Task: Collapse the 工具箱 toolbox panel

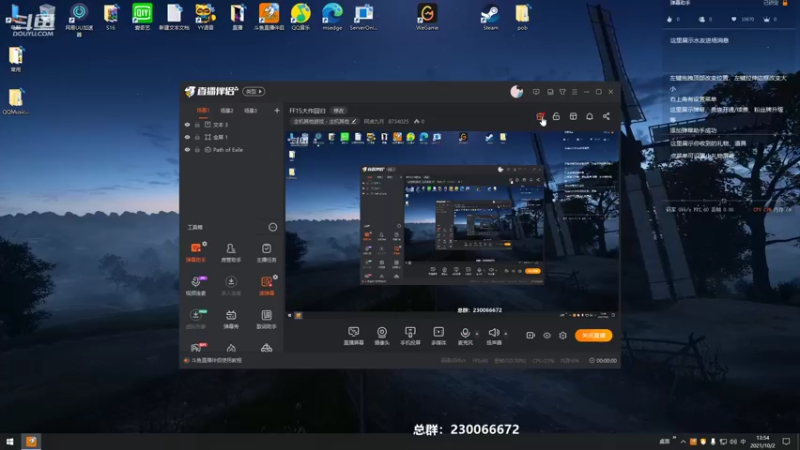Action: (273, 227)
